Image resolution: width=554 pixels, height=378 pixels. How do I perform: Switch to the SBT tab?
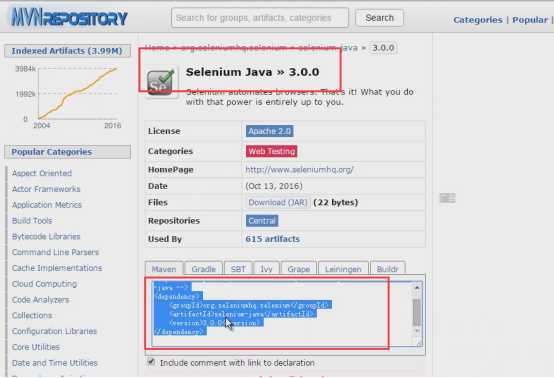pyautogui.click(x=238, y=269)
